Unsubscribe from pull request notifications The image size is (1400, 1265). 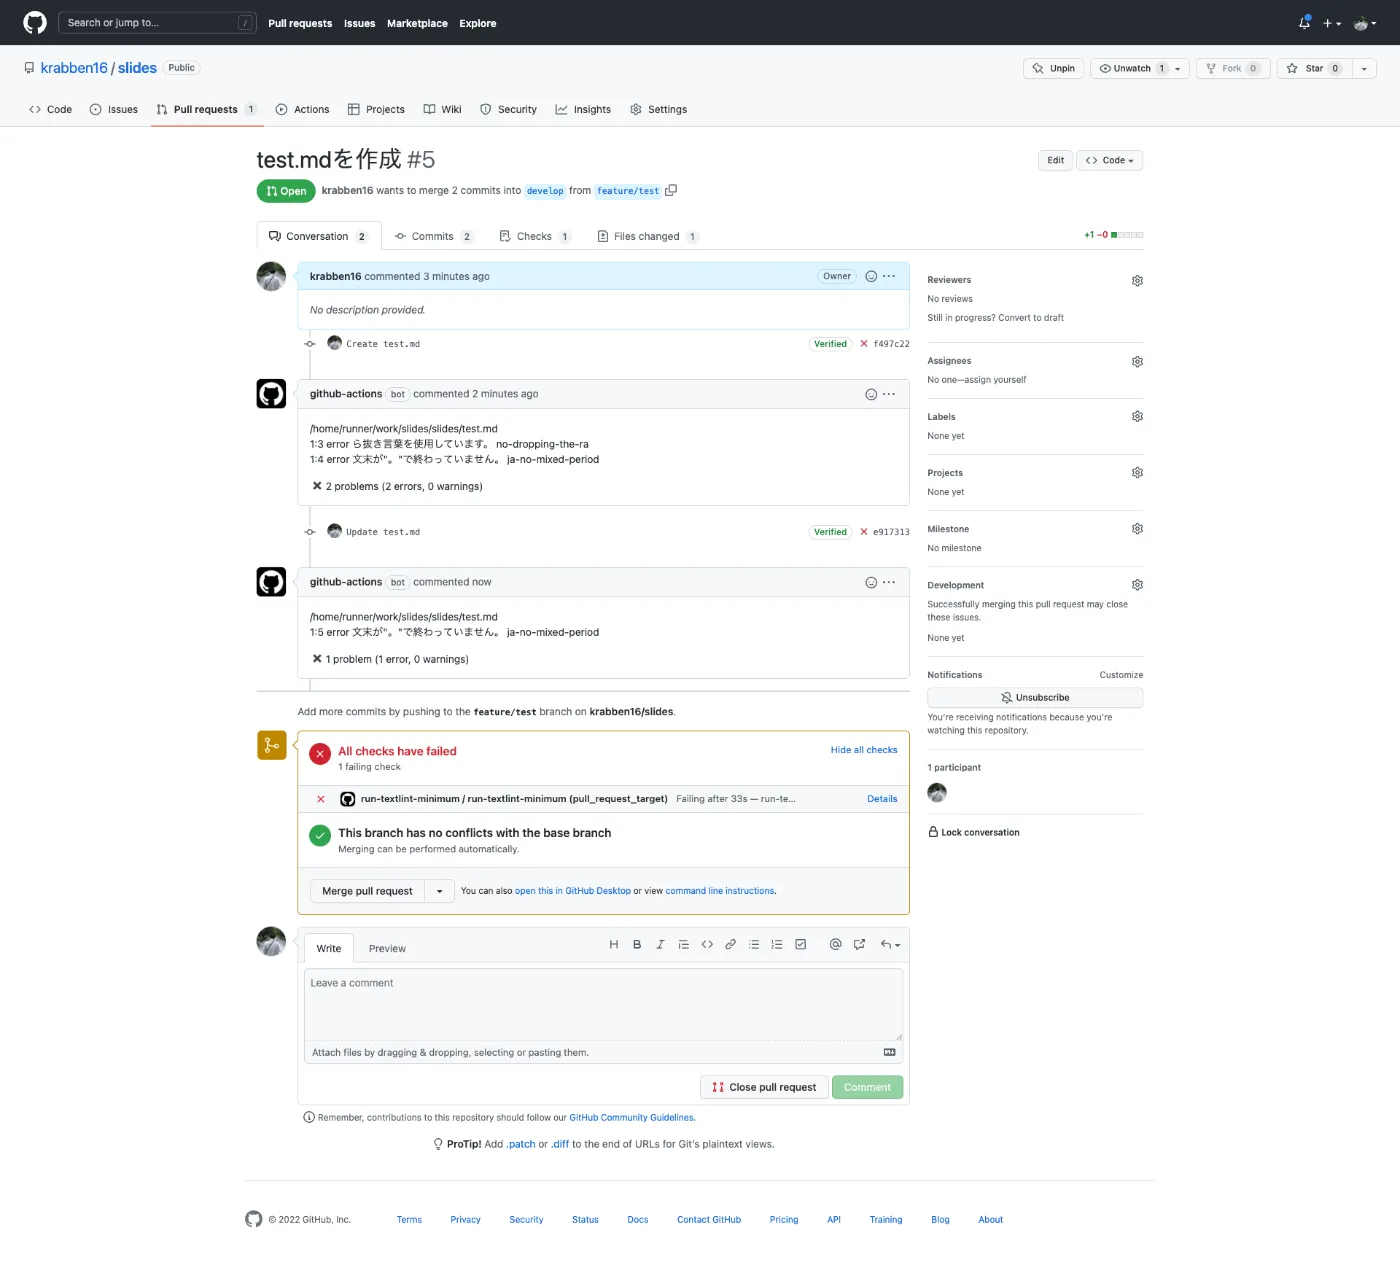1034,698
